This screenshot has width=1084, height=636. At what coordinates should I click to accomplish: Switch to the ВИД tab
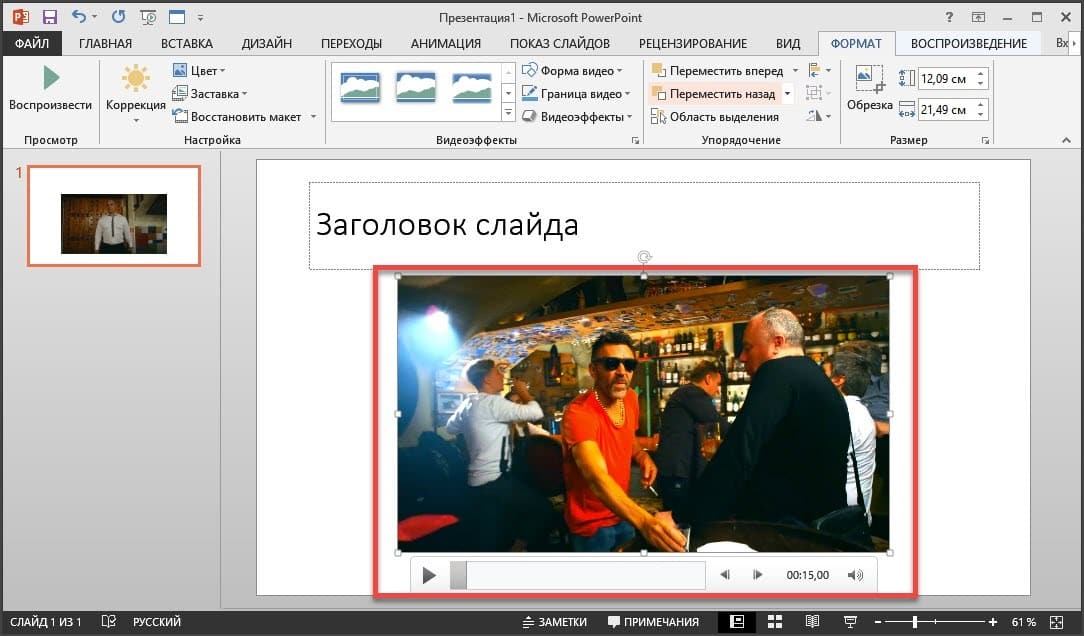[787, 44]
